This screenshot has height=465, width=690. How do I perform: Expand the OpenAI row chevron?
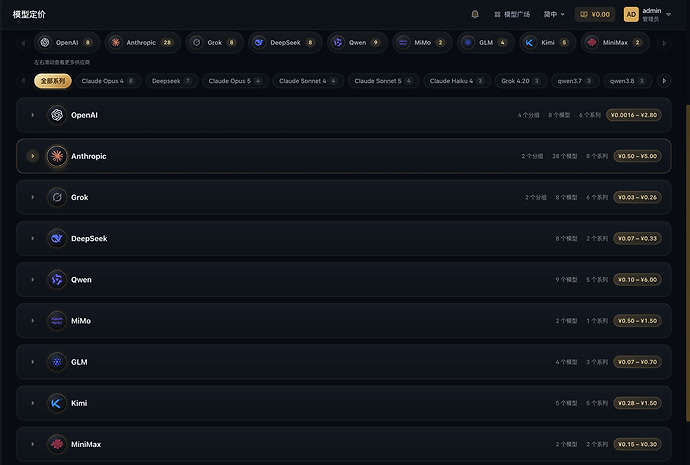tap(33, 115)
